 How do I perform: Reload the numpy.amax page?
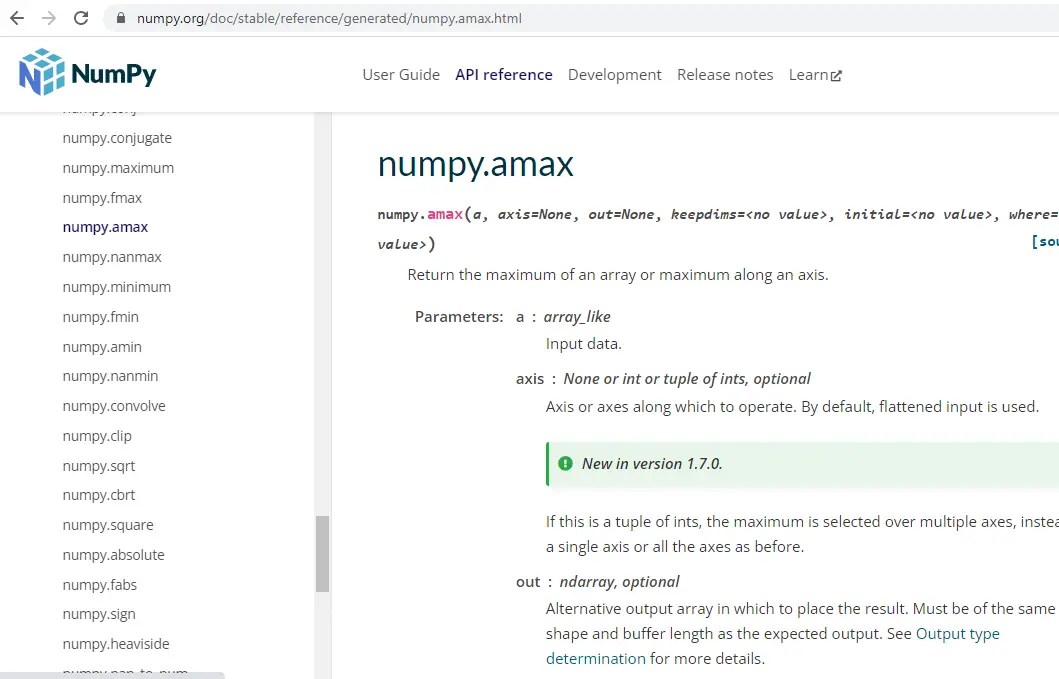tap(81, 18)
